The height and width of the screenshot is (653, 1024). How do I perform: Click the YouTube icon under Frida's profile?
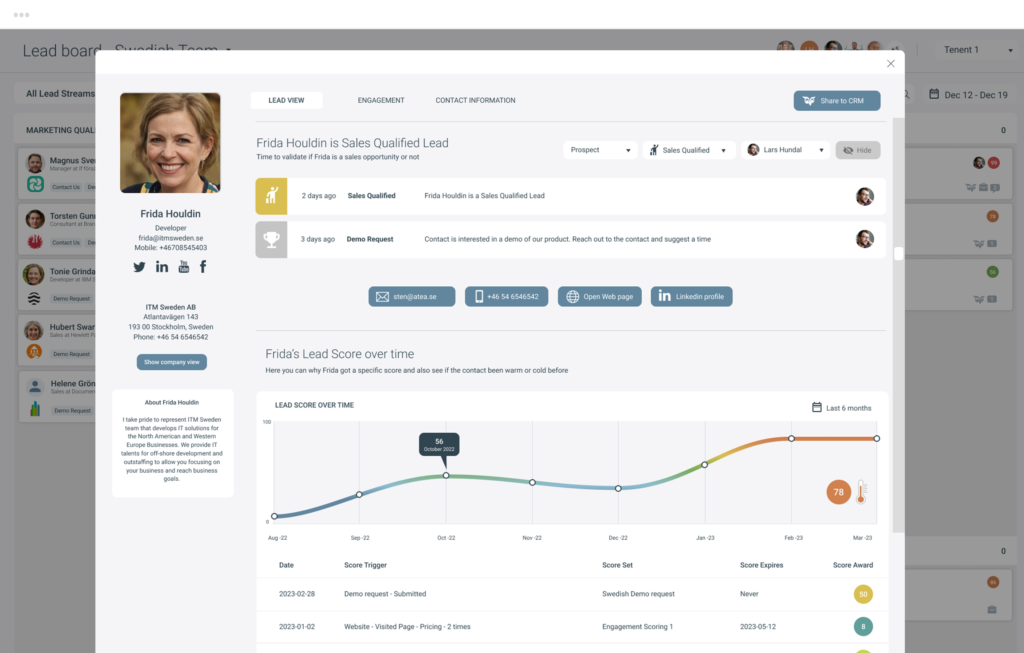point(184,267)
